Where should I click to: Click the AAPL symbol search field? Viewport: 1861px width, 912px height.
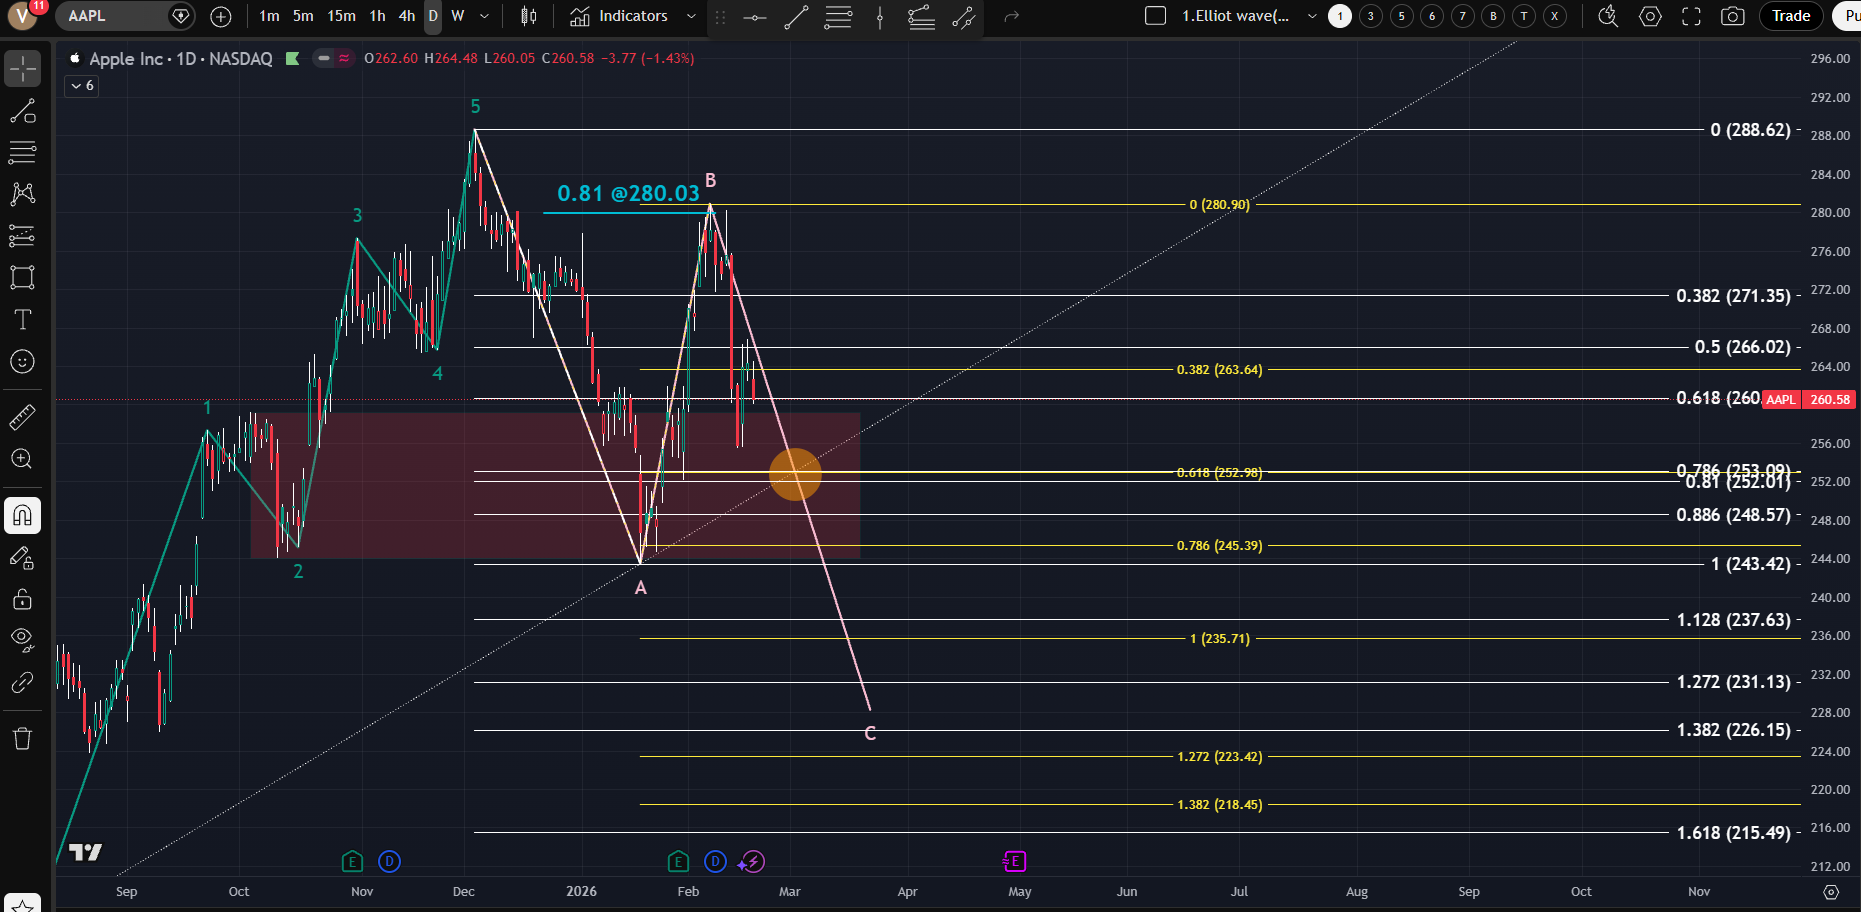click(112, 16)
